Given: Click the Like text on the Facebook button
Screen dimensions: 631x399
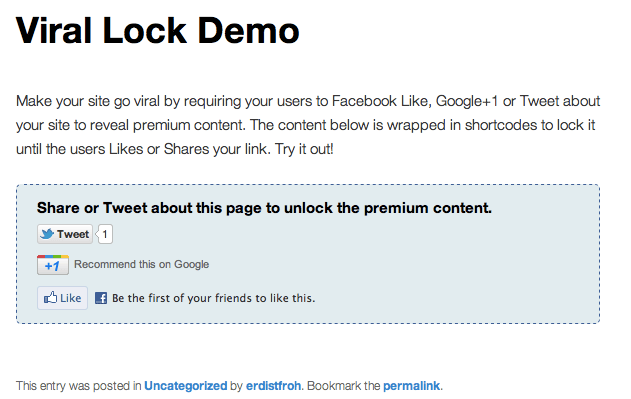Looking at the screenshot, I should coord(70,298).
